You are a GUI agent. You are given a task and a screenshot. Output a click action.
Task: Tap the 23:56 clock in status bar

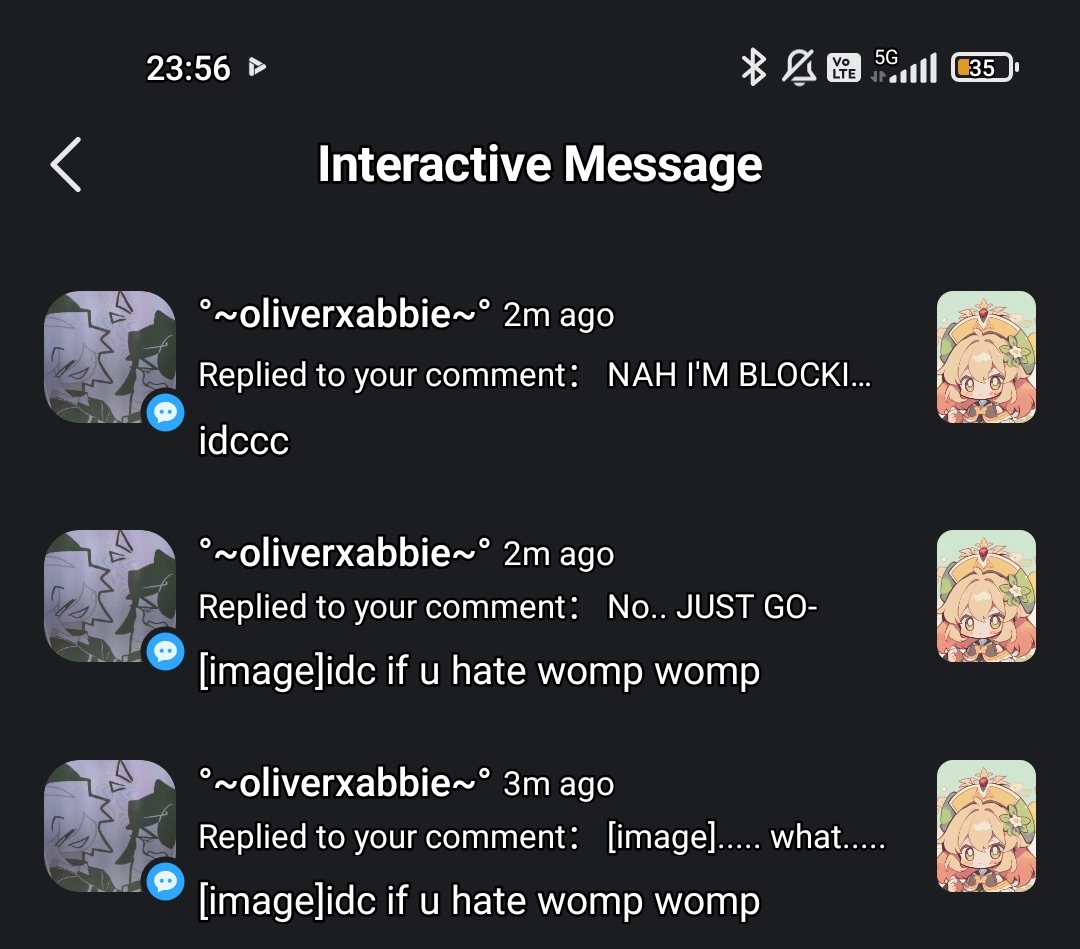click(188, 68)
